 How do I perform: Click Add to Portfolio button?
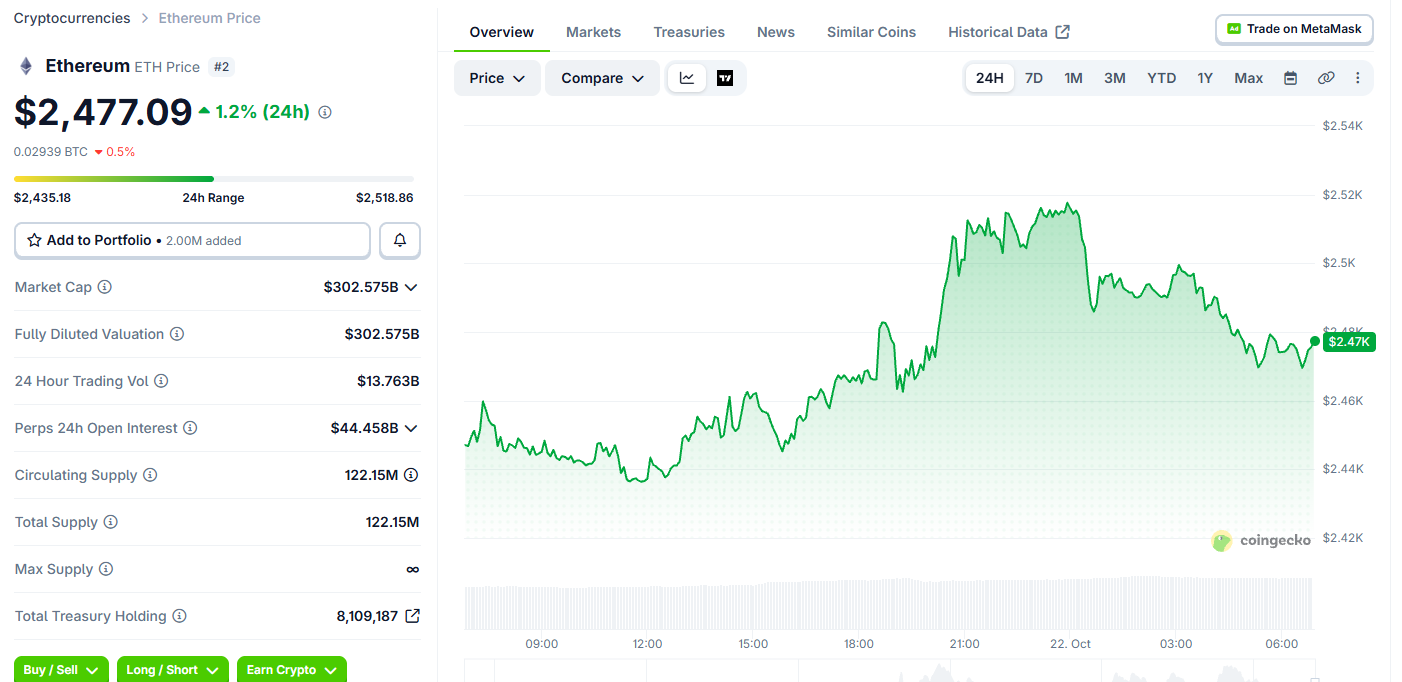(x=192, y=240)
